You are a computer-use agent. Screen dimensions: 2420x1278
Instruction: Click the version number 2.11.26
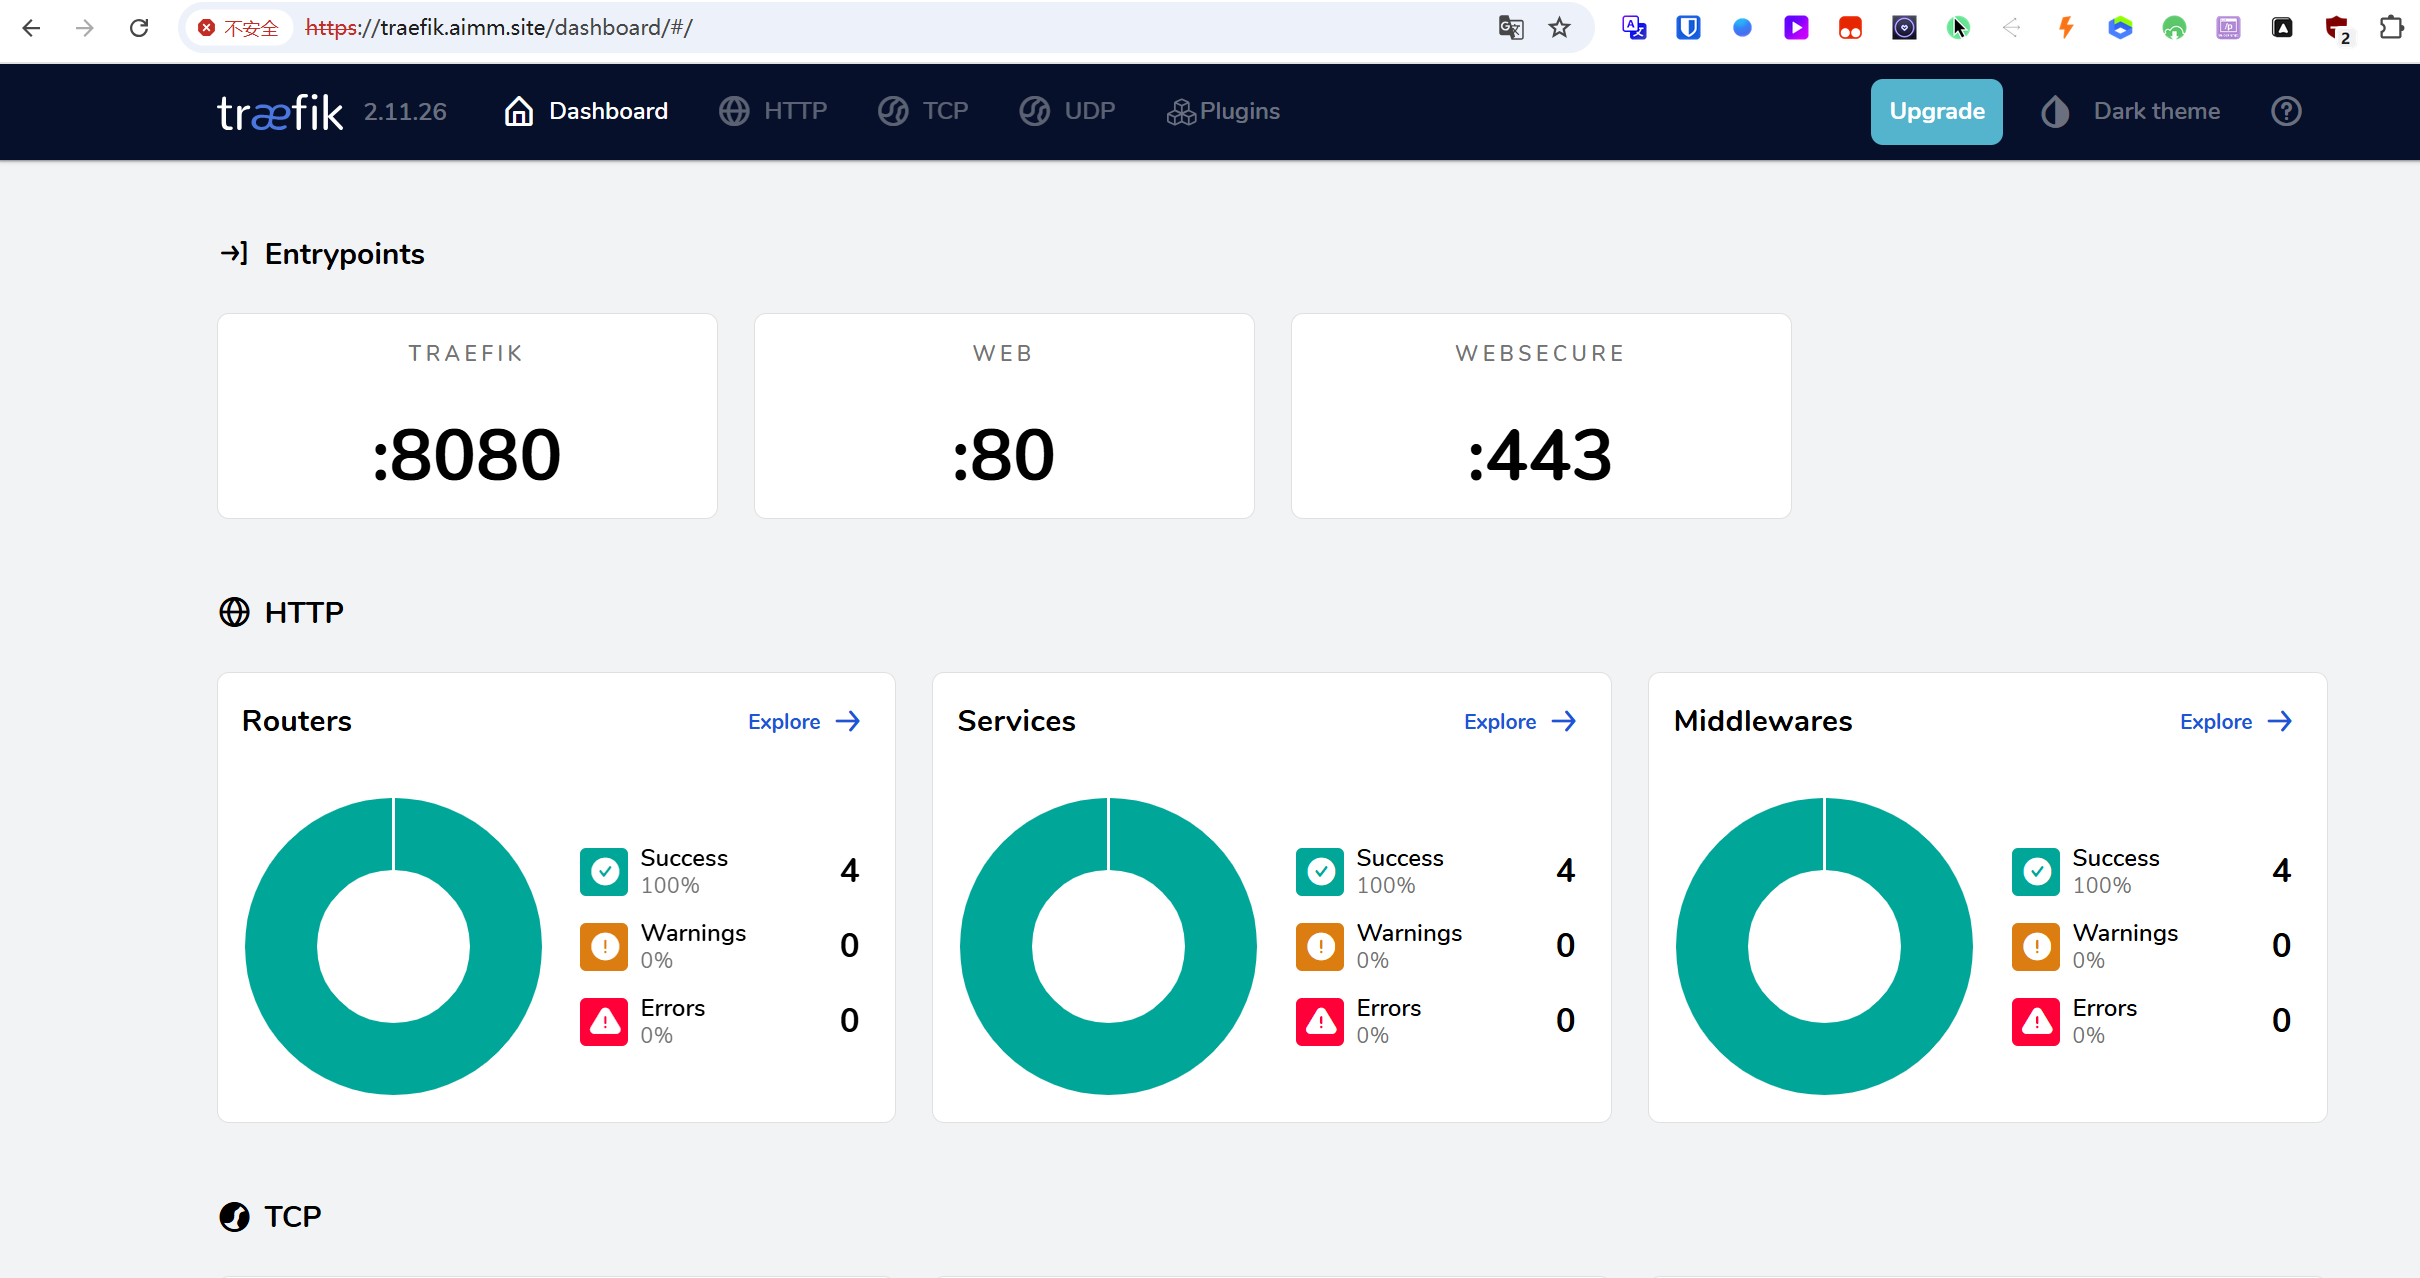[405, 112]
